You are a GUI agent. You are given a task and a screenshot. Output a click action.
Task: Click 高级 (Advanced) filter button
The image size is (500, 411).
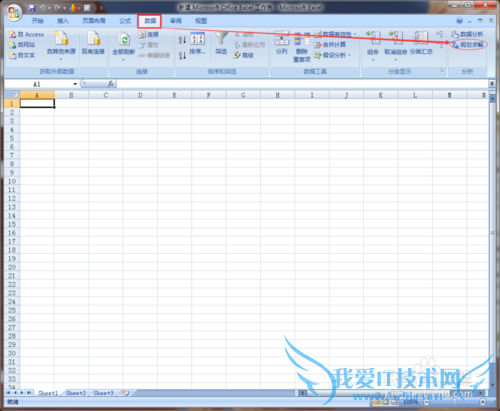point(244,55)
